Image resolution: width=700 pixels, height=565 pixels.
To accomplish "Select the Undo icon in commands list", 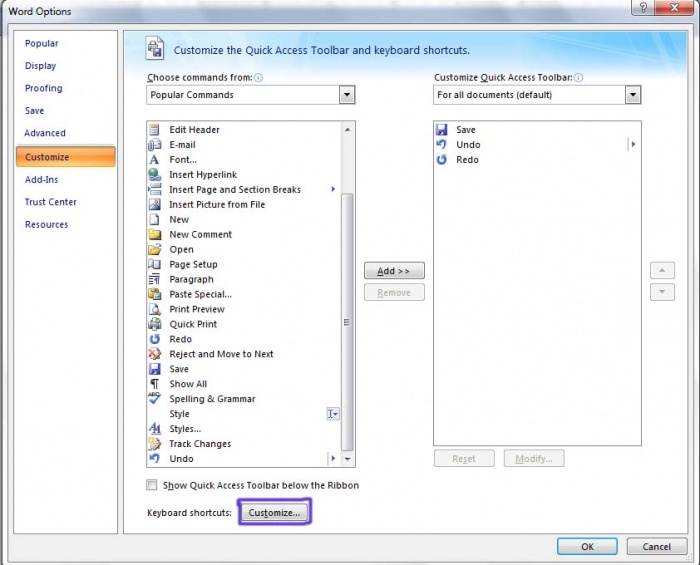I will [x=154, y=458].
